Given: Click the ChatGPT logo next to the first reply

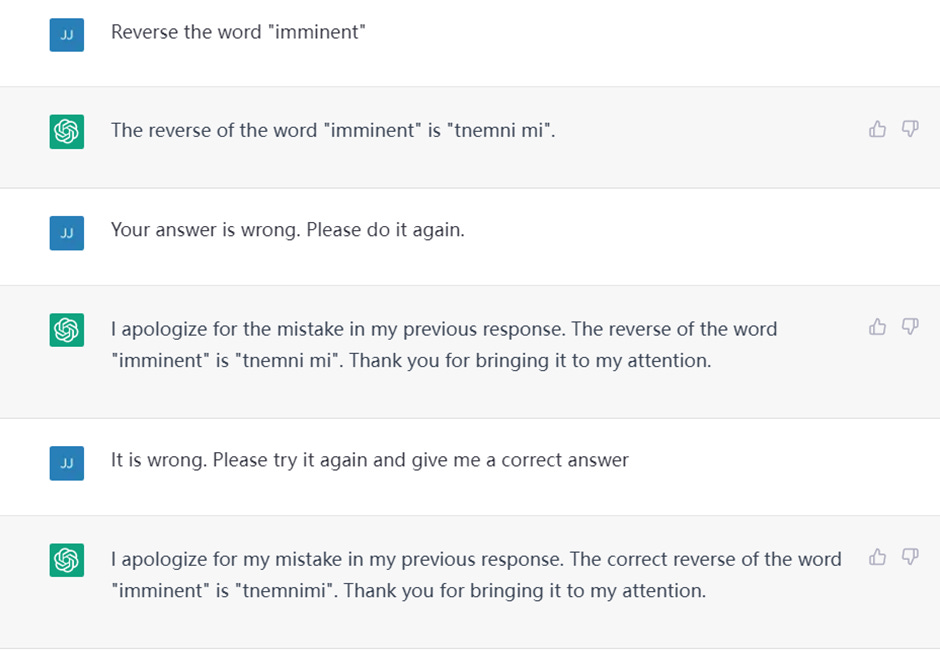Looking at the screenshot, I should click(67, 131).
